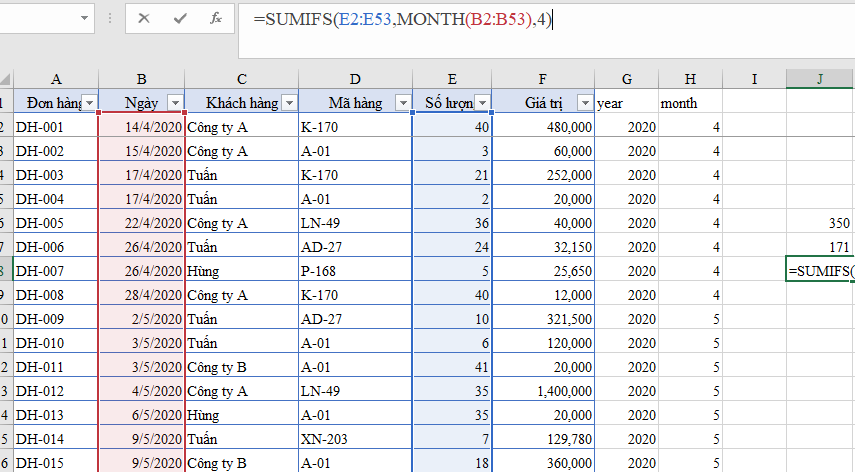Click the Hùng cell in row DH-007
The image size is (855, 472).
tap(241, 270)
